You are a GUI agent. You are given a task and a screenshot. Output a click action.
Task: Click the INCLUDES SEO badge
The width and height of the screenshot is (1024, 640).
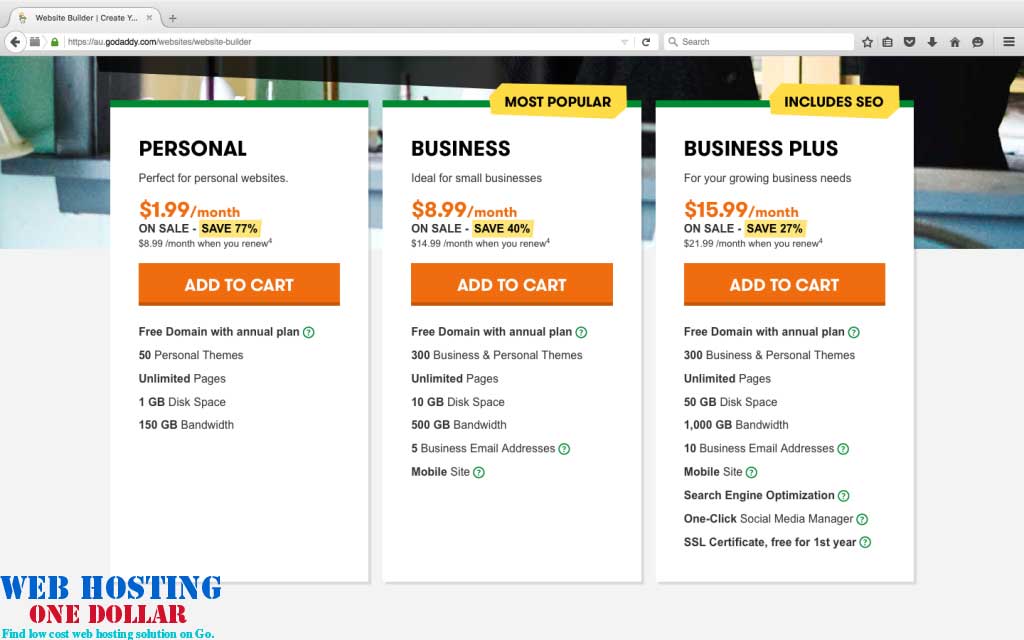(834, 102)
